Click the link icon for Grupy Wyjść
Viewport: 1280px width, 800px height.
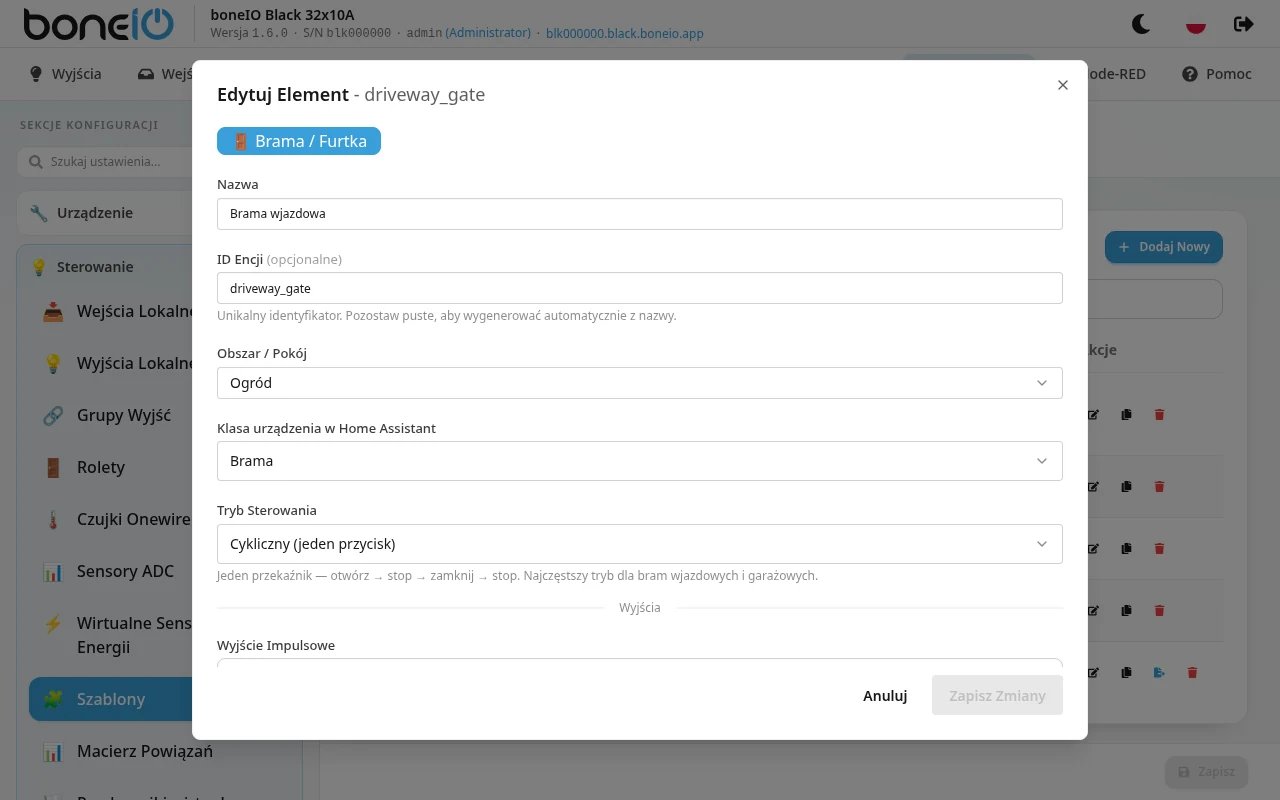[x=53, y=415]
